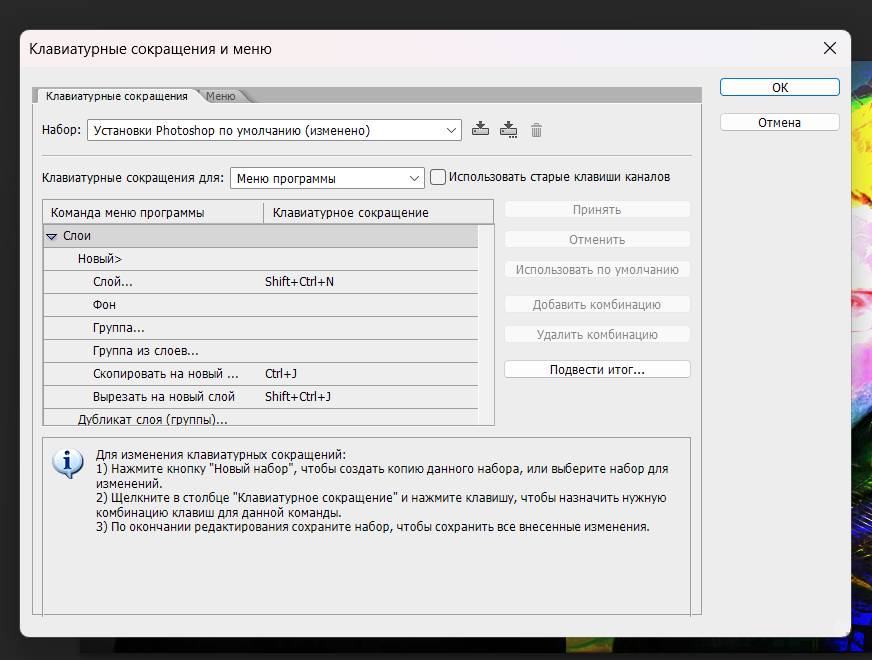Close the keyboard shortcuts dialog with X
This screenshot has height=660, width=872.
(829, 48)
